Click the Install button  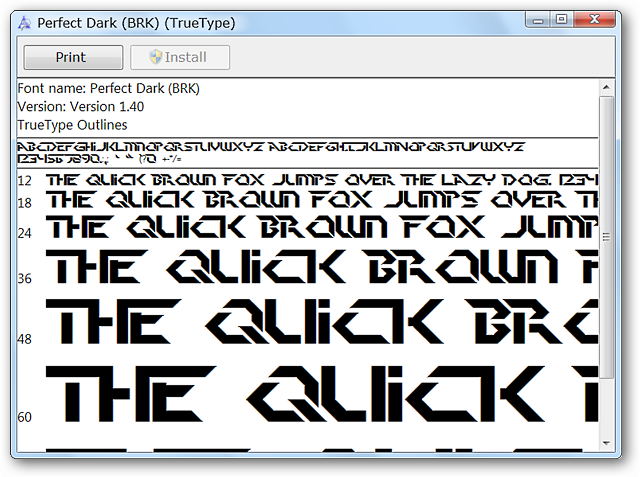tap(180, 57)
